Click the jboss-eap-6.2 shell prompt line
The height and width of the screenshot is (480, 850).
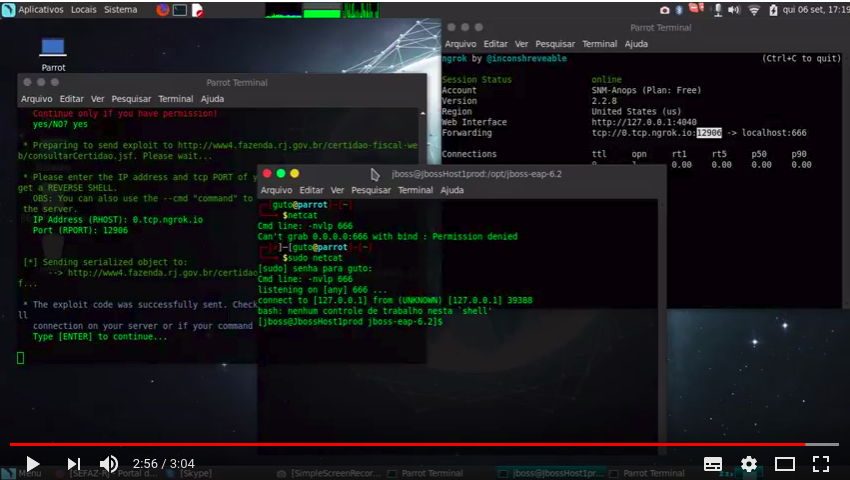[350, 322]
